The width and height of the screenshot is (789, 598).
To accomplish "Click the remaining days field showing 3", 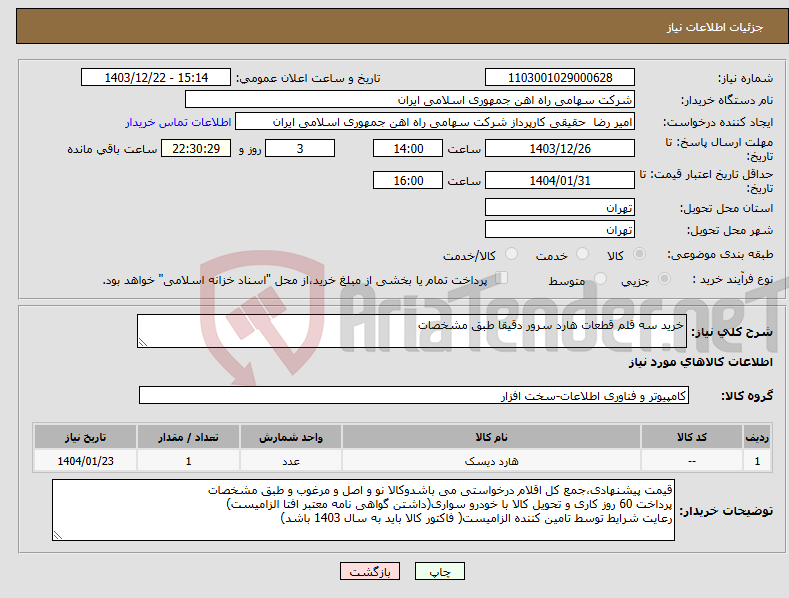I will [x=300, y=148].
